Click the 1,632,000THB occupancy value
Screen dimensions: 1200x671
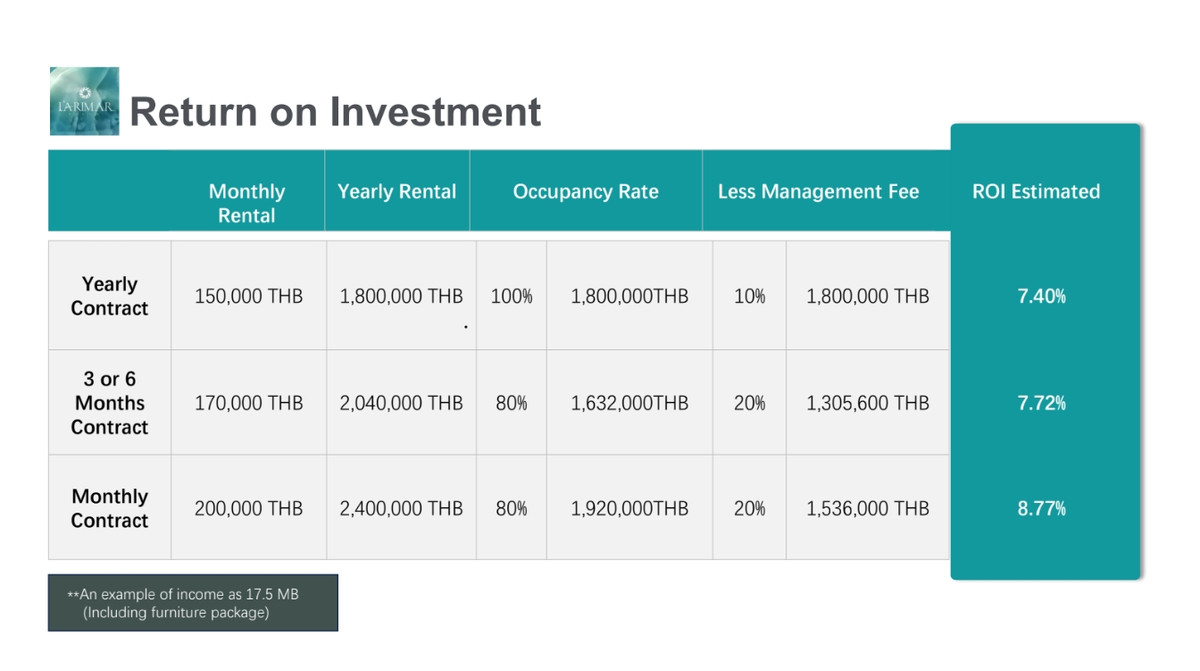(630, 403)
